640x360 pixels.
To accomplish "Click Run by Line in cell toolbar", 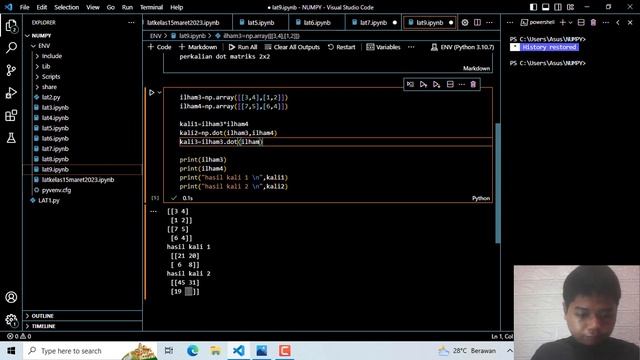I will [x=410, y=84].
